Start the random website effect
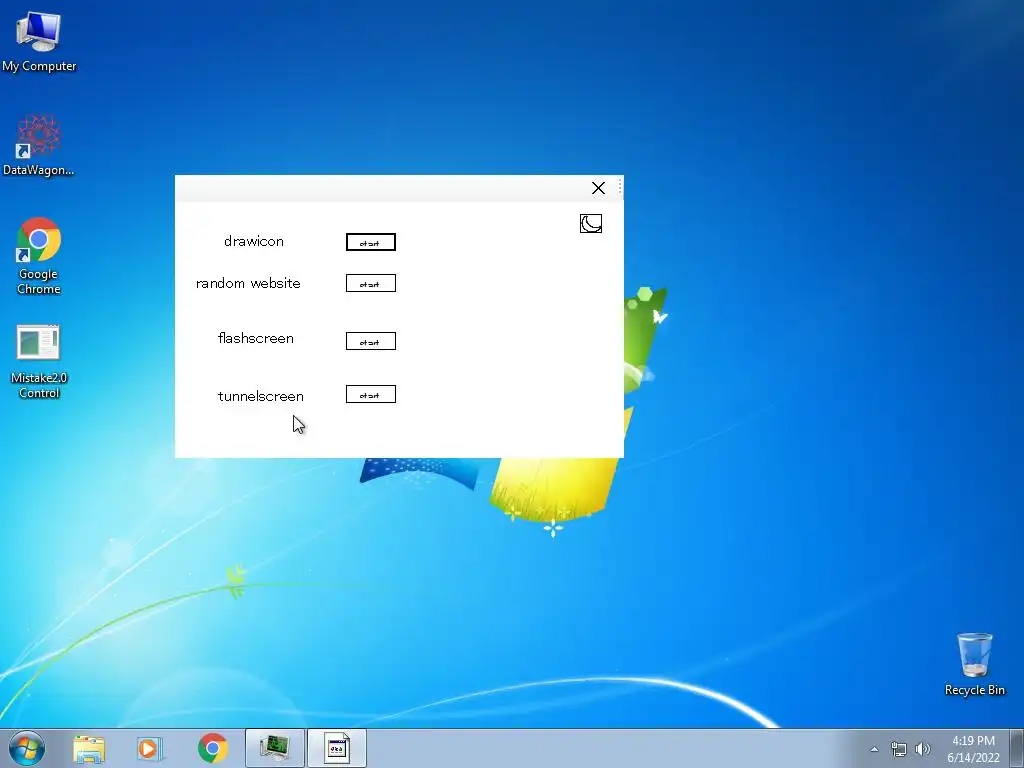The width and height of the screenshot is (1024, 768). click(x=370, y=283)
